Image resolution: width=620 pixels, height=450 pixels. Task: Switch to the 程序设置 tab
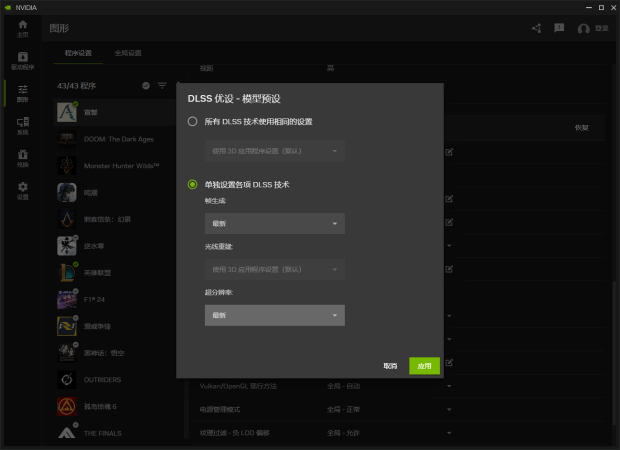pyautogui.click(x=78, y=53)
